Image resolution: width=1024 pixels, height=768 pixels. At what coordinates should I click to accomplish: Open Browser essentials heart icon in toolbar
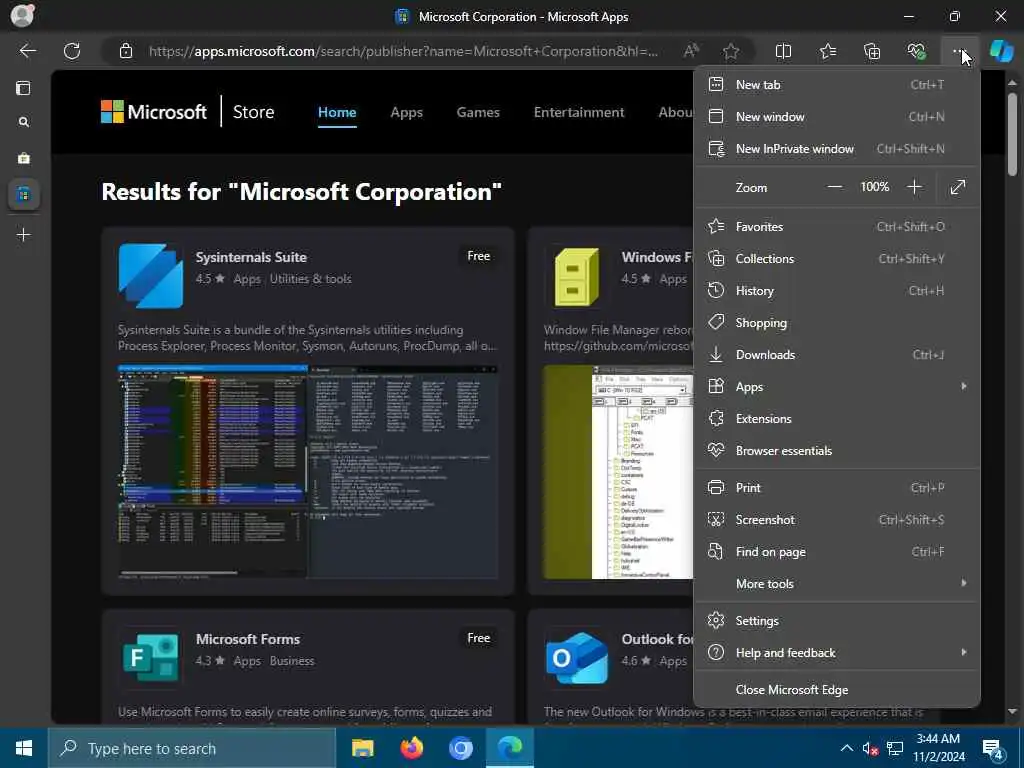[916, 51]
